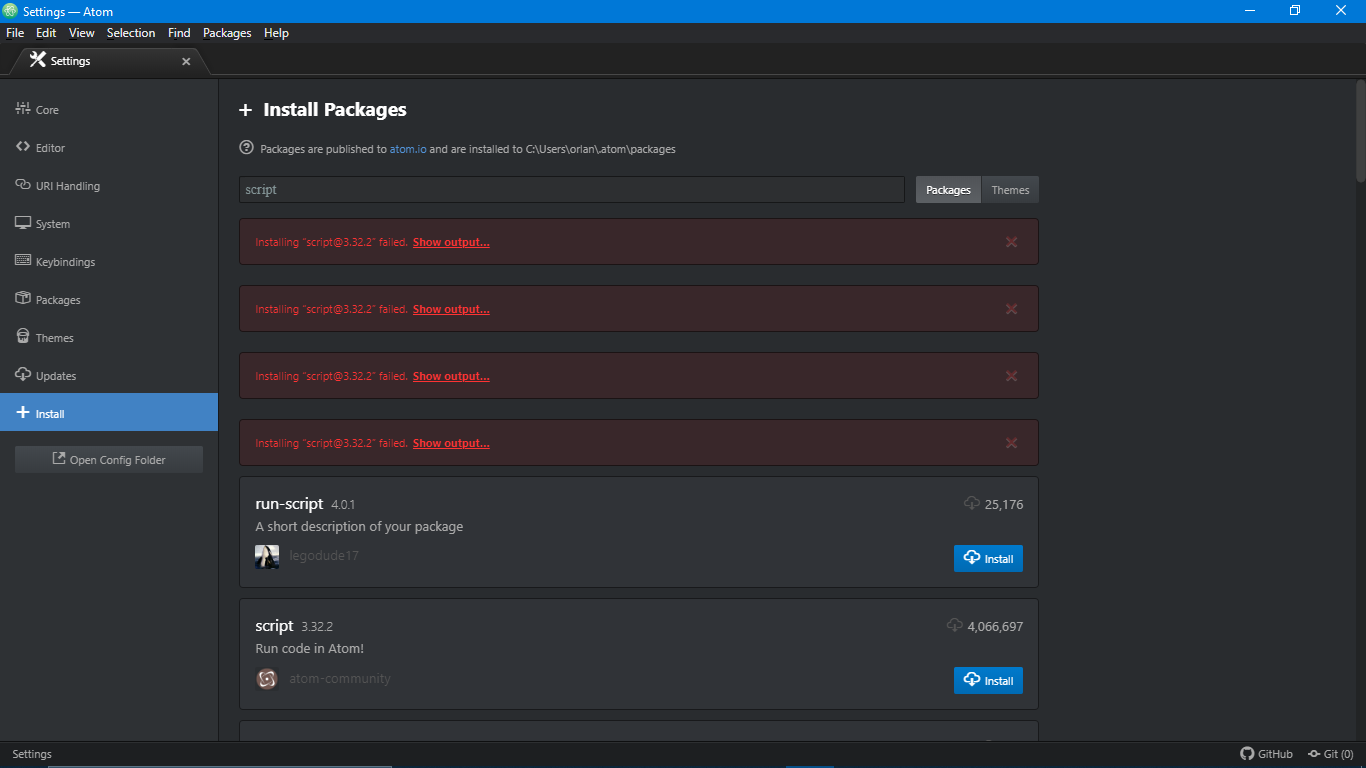Click the Settings label in the status bar

(32, 754)
